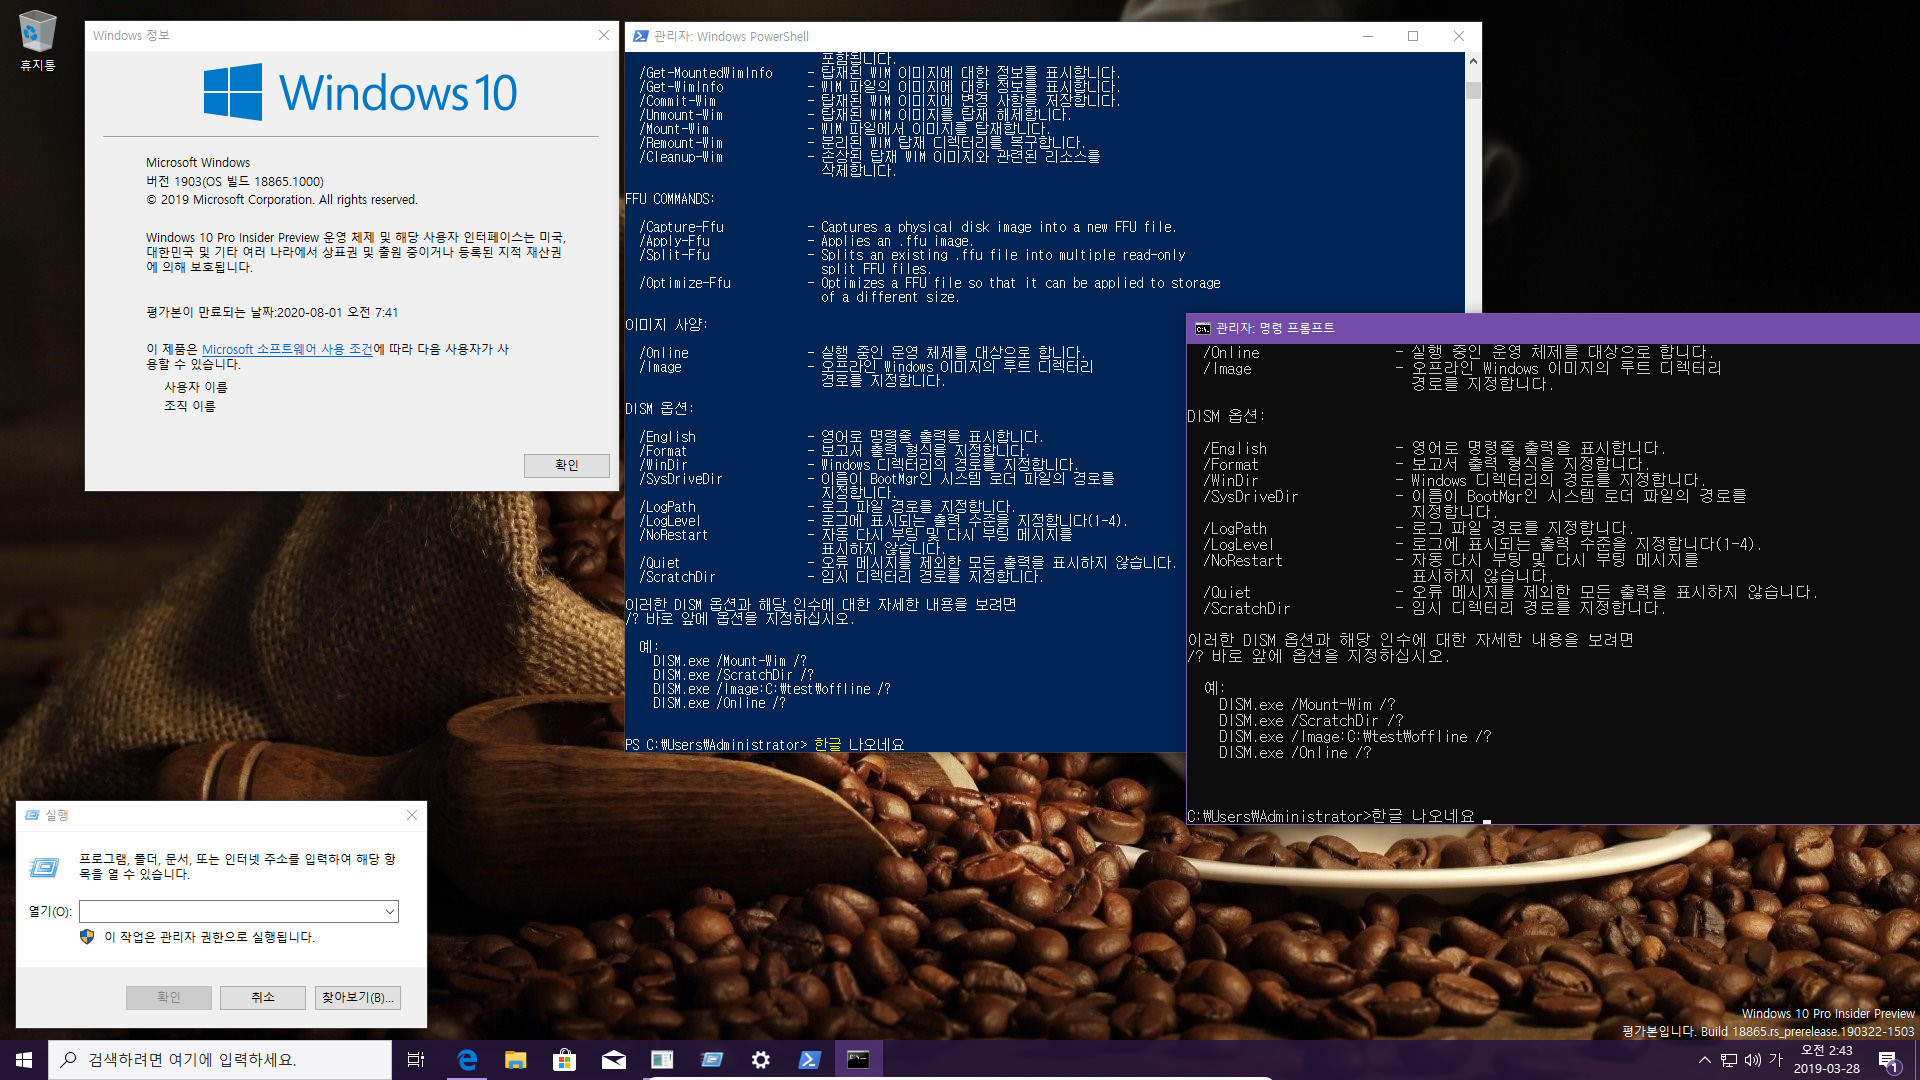Screen dimensions: 1920x1080
Task: Click the PowerShell scrollbar up arrow
Action: (1473, 61)
